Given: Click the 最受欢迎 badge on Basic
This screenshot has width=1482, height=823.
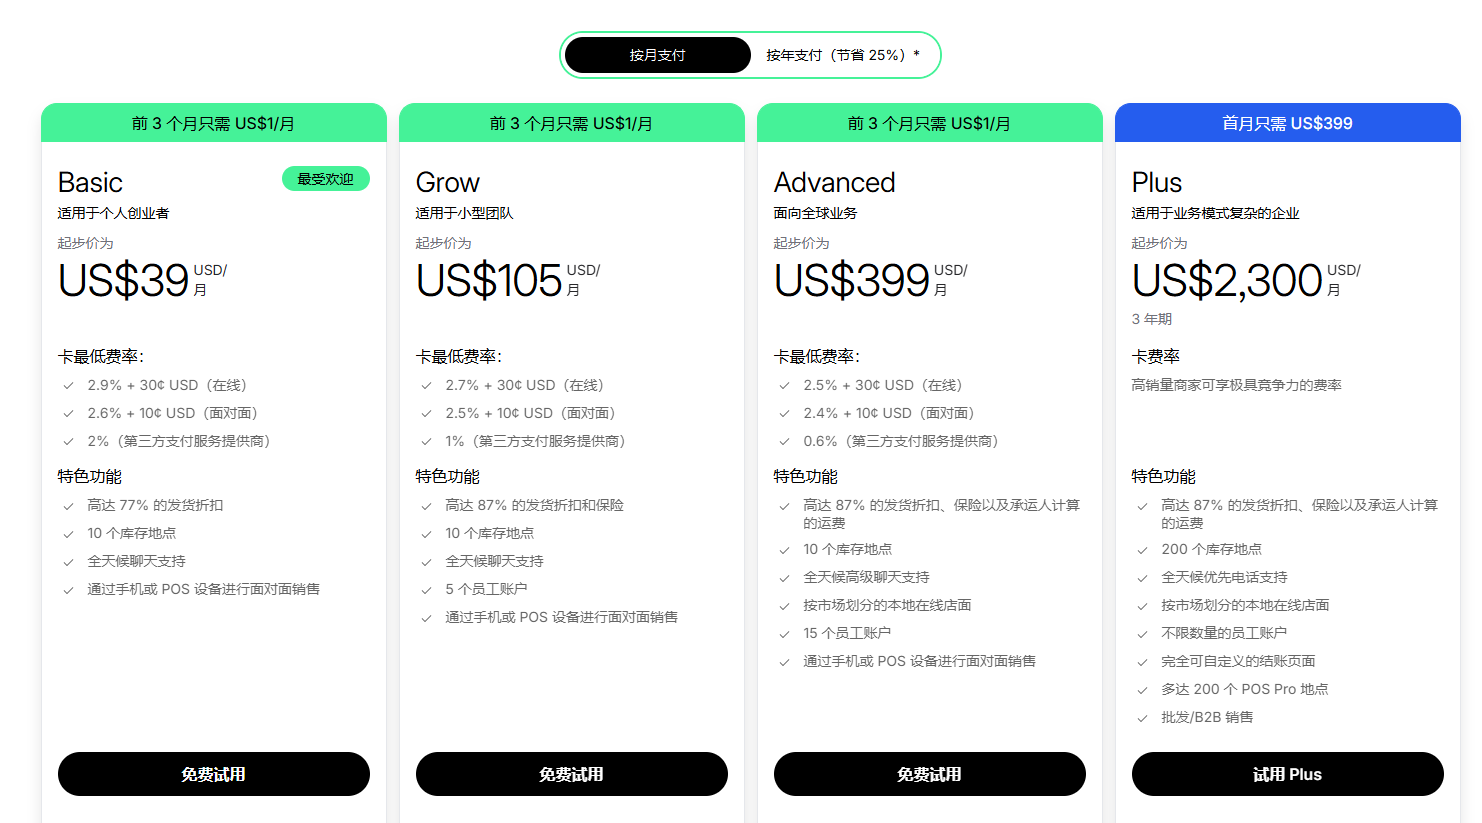Looking at the screenshot, I should coord(326,178).
